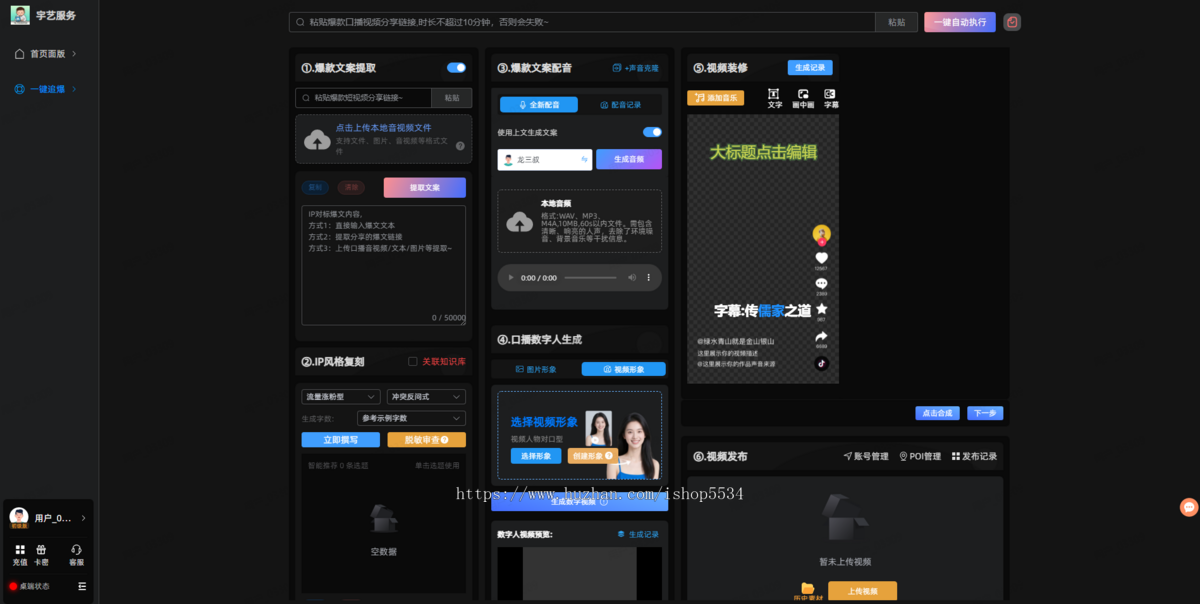Click the audio player volume mute icon
This screenshot has width=1200, height=604.
pos(632,277)
